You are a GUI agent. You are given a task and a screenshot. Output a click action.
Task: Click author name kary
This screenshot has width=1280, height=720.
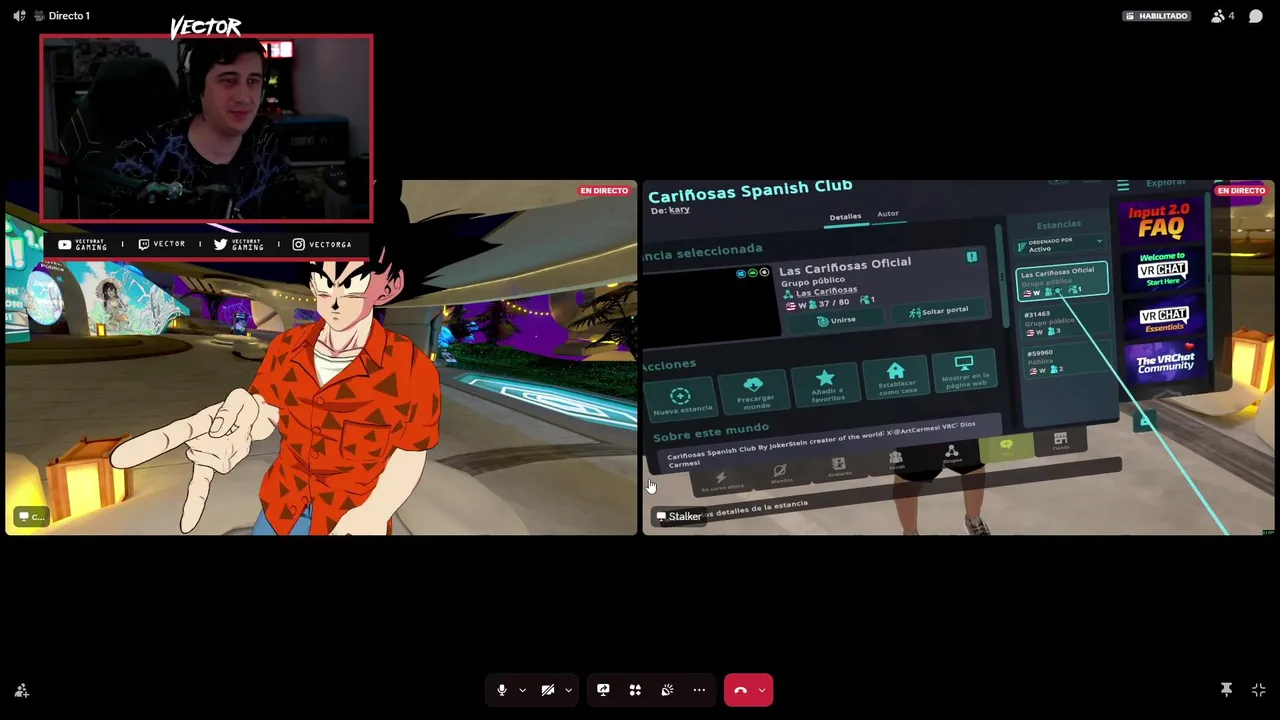(680, 210)
